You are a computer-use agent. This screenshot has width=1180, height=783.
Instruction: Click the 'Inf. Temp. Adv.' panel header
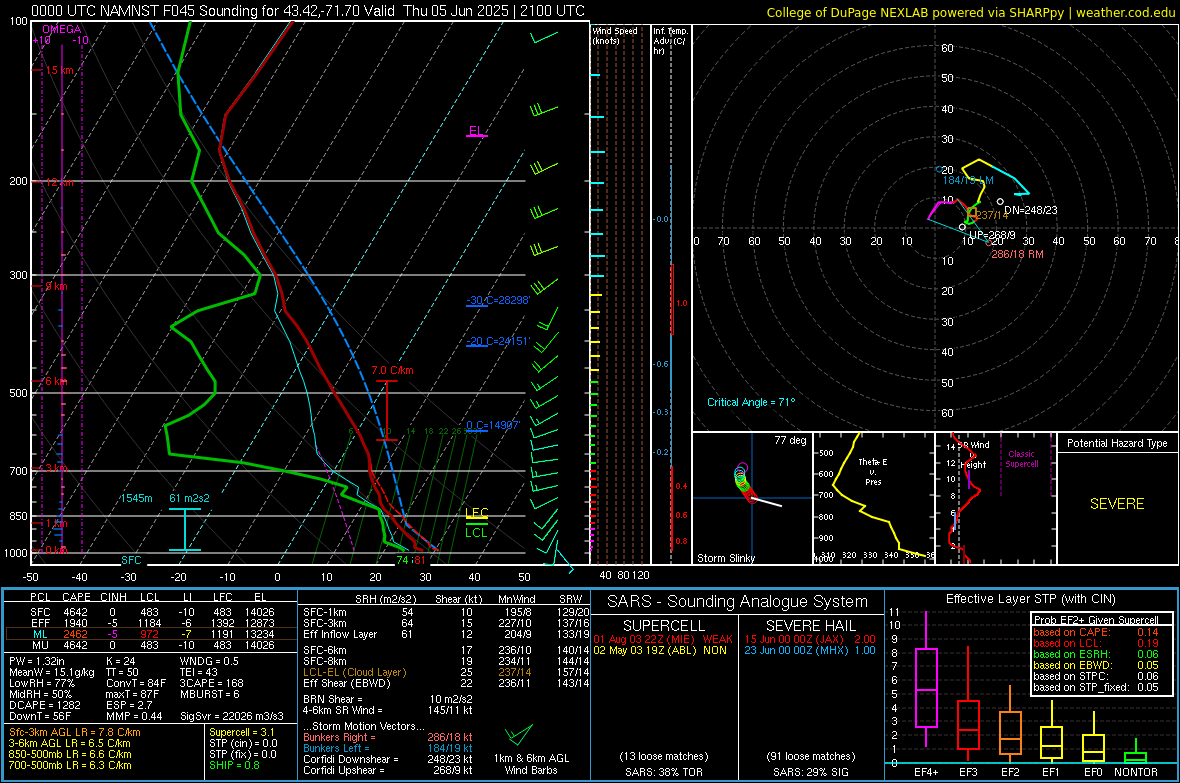point(670,41)
